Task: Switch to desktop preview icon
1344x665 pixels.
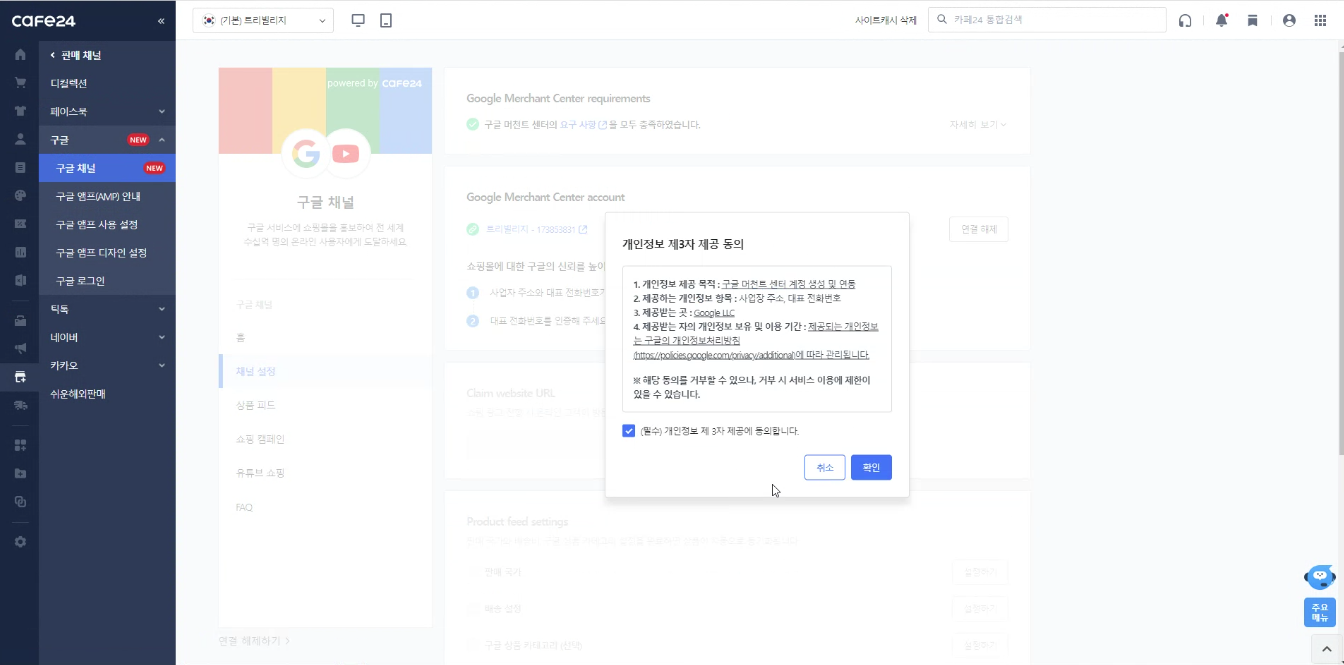Action: [359, 20]
